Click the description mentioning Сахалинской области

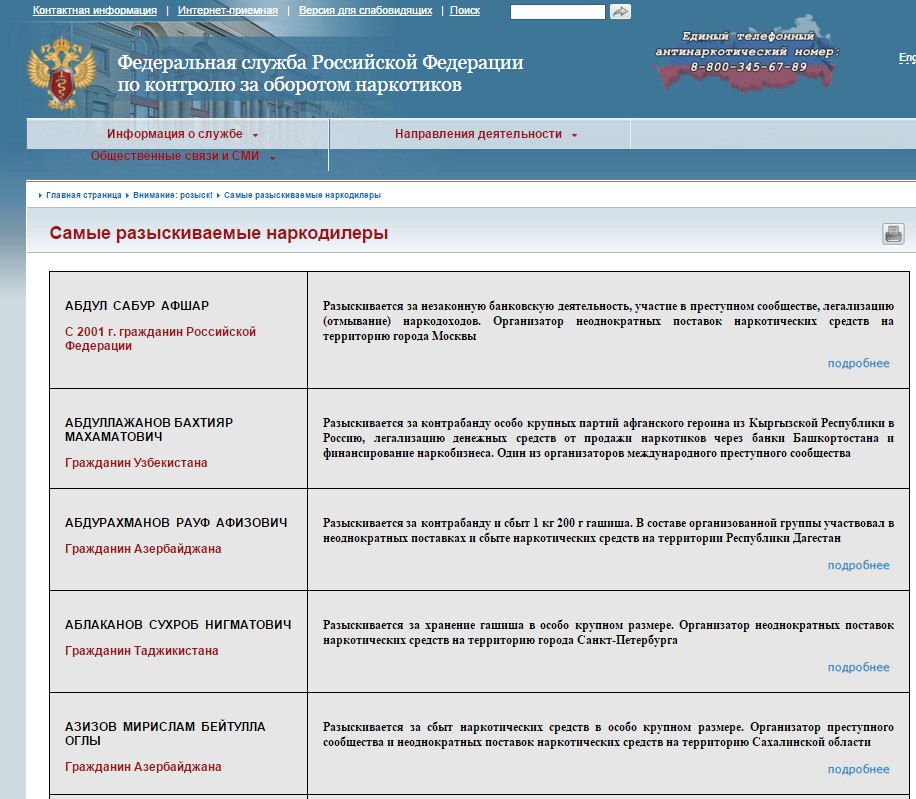coord(608,735)
